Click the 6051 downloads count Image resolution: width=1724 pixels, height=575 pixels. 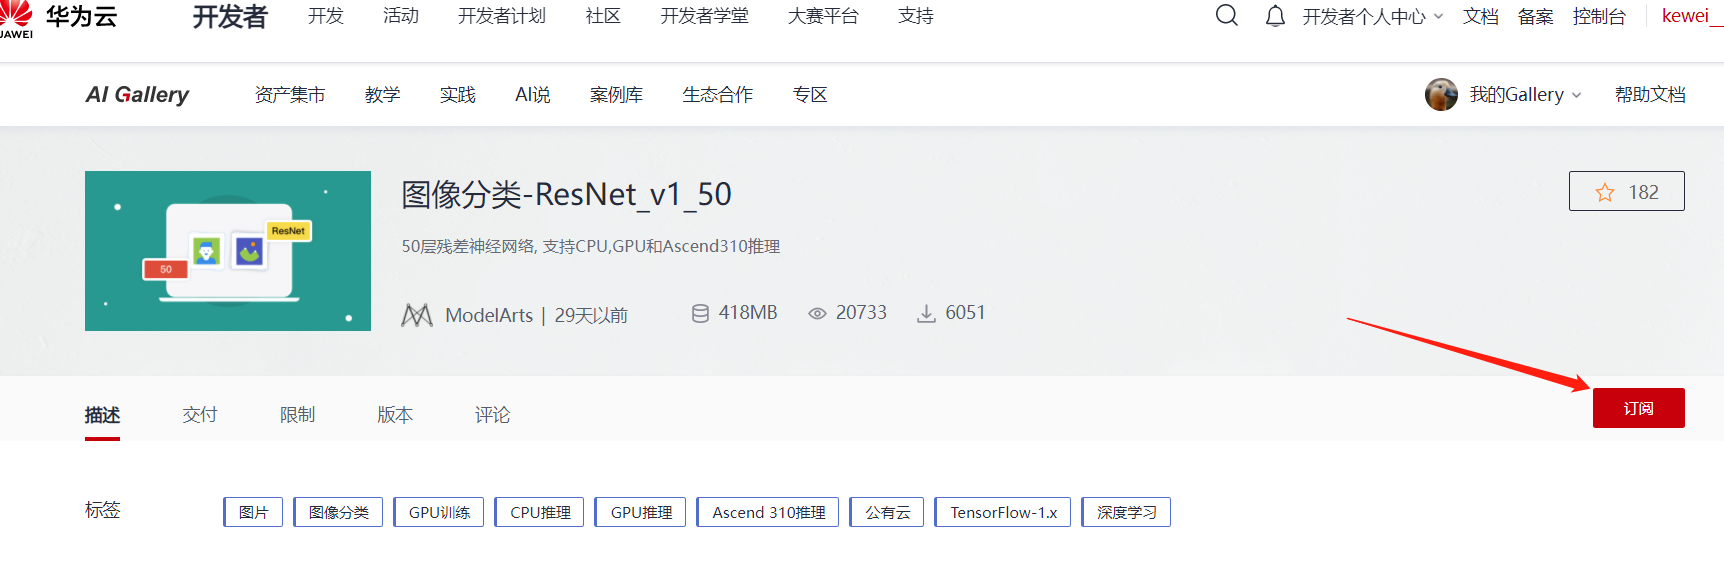point(965,313)
